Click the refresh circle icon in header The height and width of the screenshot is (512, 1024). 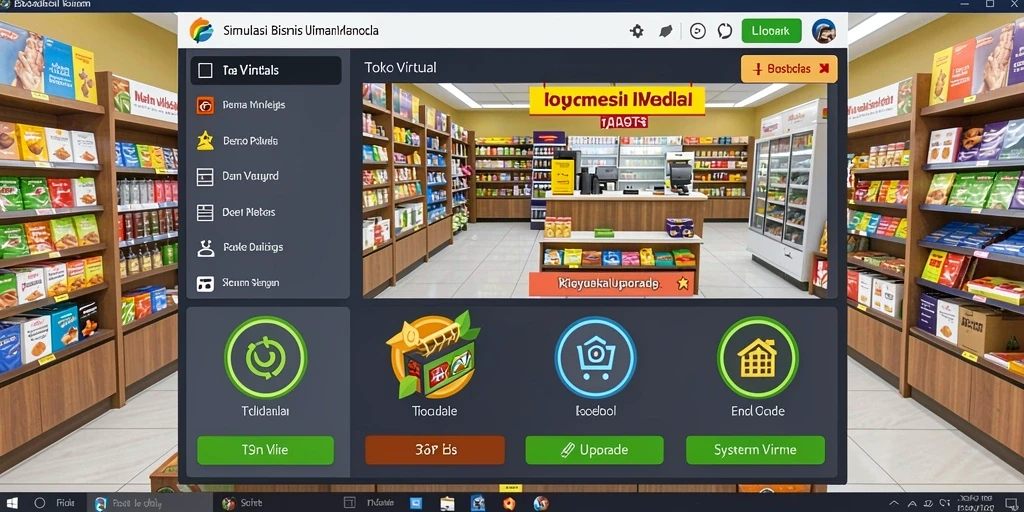(725, 31)
